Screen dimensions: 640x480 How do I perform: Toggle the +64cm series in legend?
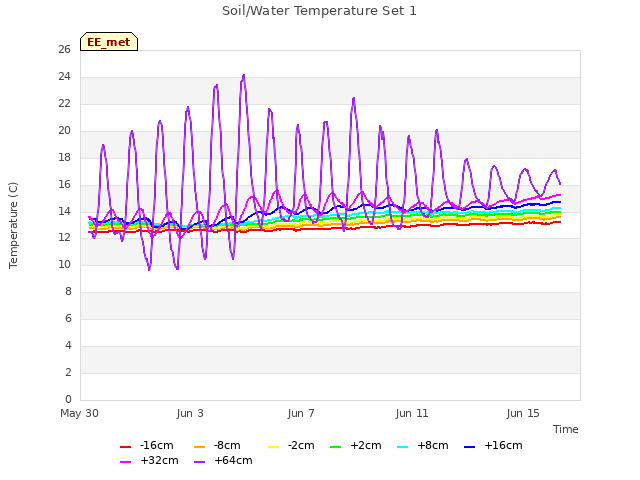pos(223,460)
